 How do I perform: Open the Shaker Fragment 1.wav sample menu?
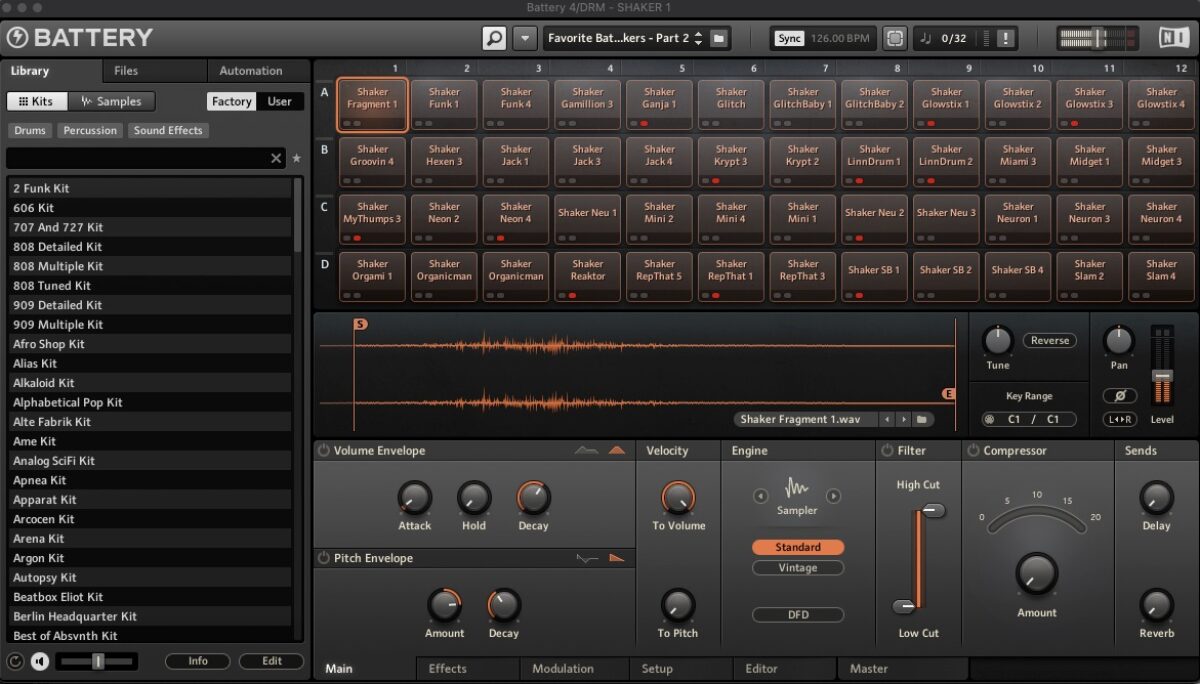coord(805,420)
